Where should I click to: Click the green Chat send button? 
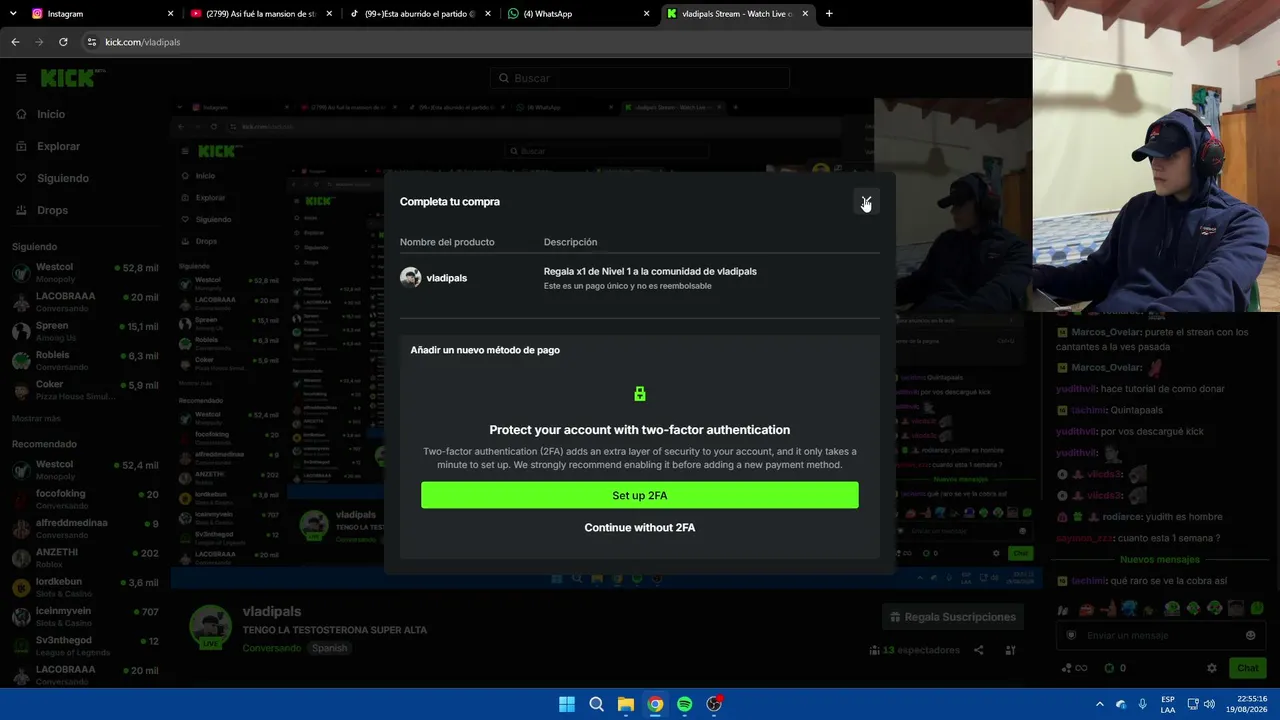click(1247, 668)
